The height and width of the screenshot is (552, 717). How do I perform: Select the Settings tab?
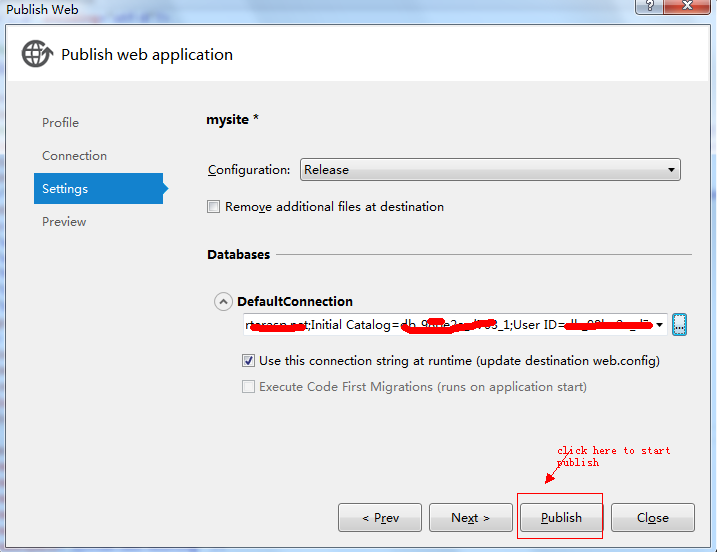point(65,189)
